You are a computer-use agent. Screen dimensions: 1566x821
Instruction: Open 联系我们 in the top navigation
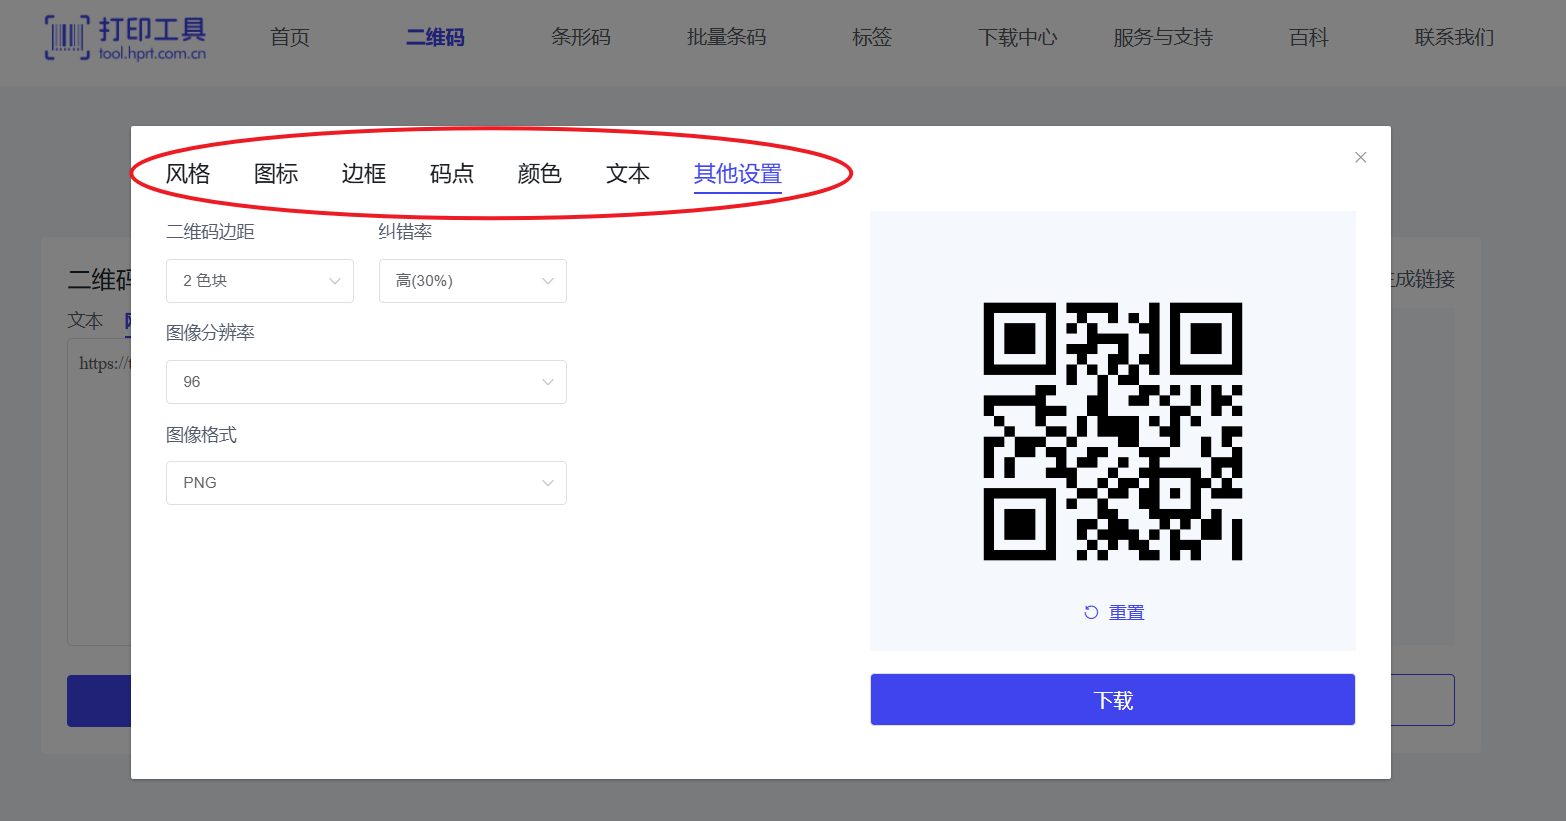point(1455,38)
